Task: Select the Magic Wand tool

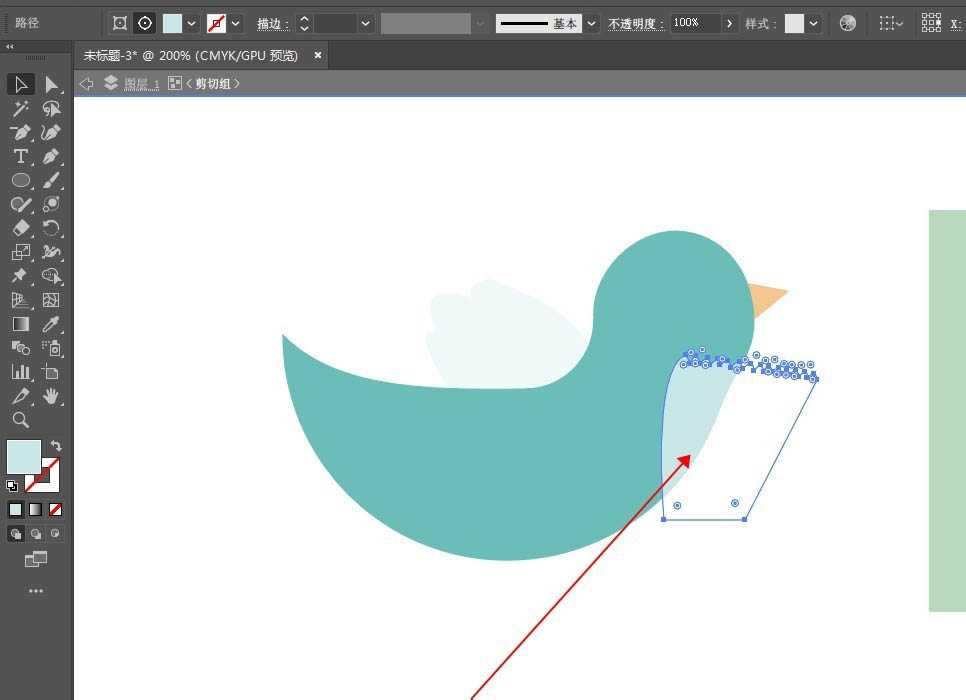Action: [20, 109]
